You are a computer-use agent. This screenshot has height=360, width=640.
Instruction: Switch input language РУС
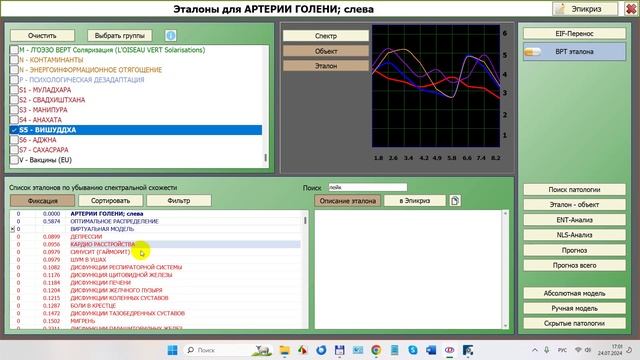562,350
